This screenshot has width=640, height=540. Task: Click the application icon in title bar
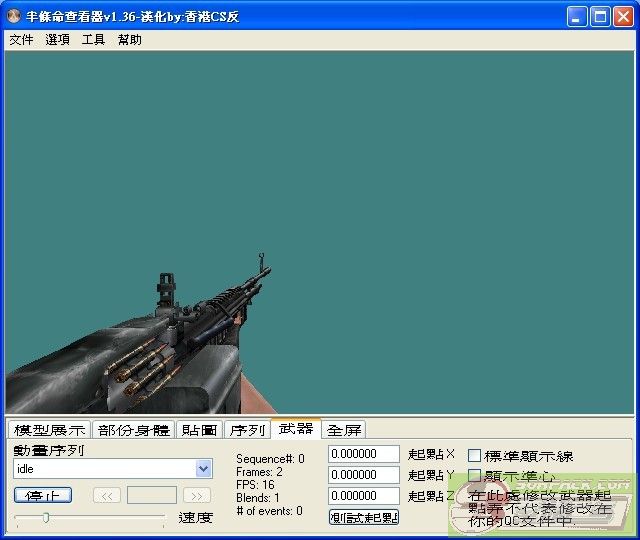click(x=14, y=16)
